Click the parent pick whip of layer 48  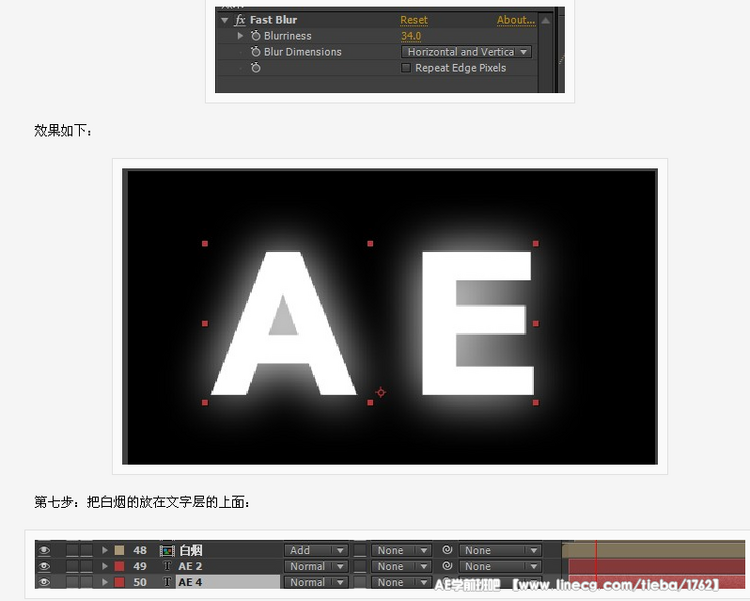[x=447, y=550]
